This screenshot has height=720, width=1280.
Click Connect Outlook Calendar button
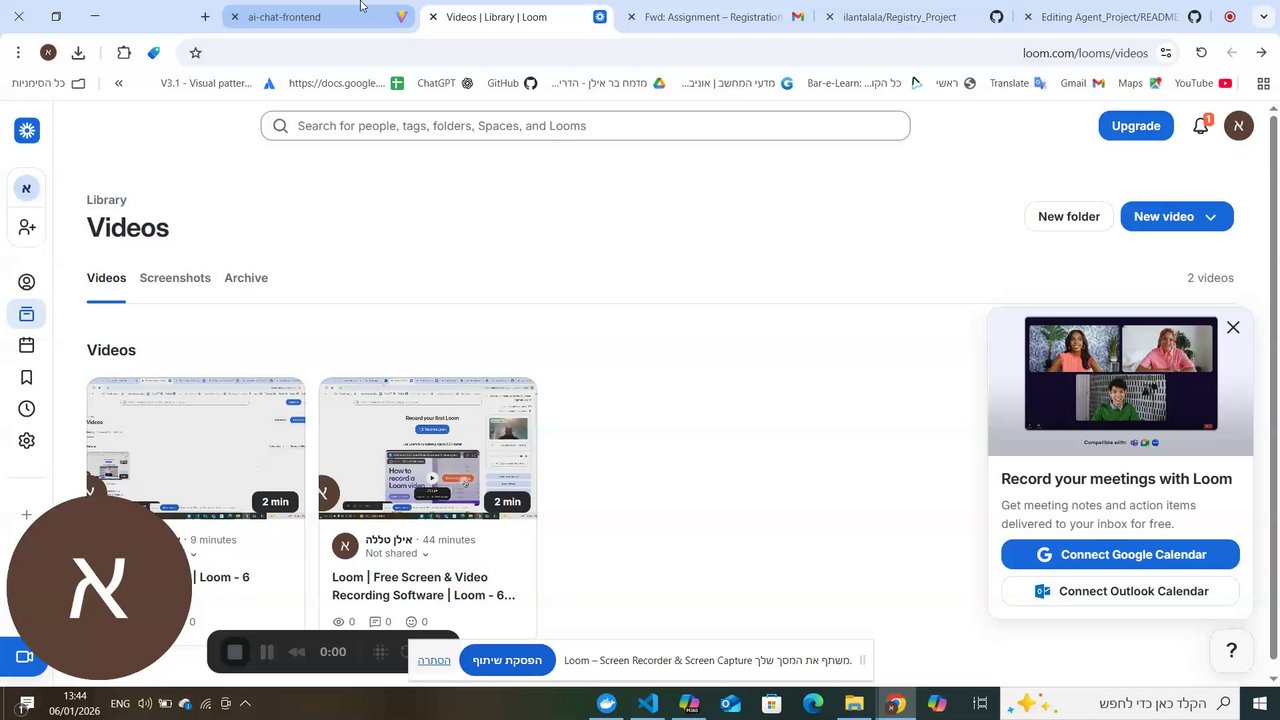point(1120,591)
